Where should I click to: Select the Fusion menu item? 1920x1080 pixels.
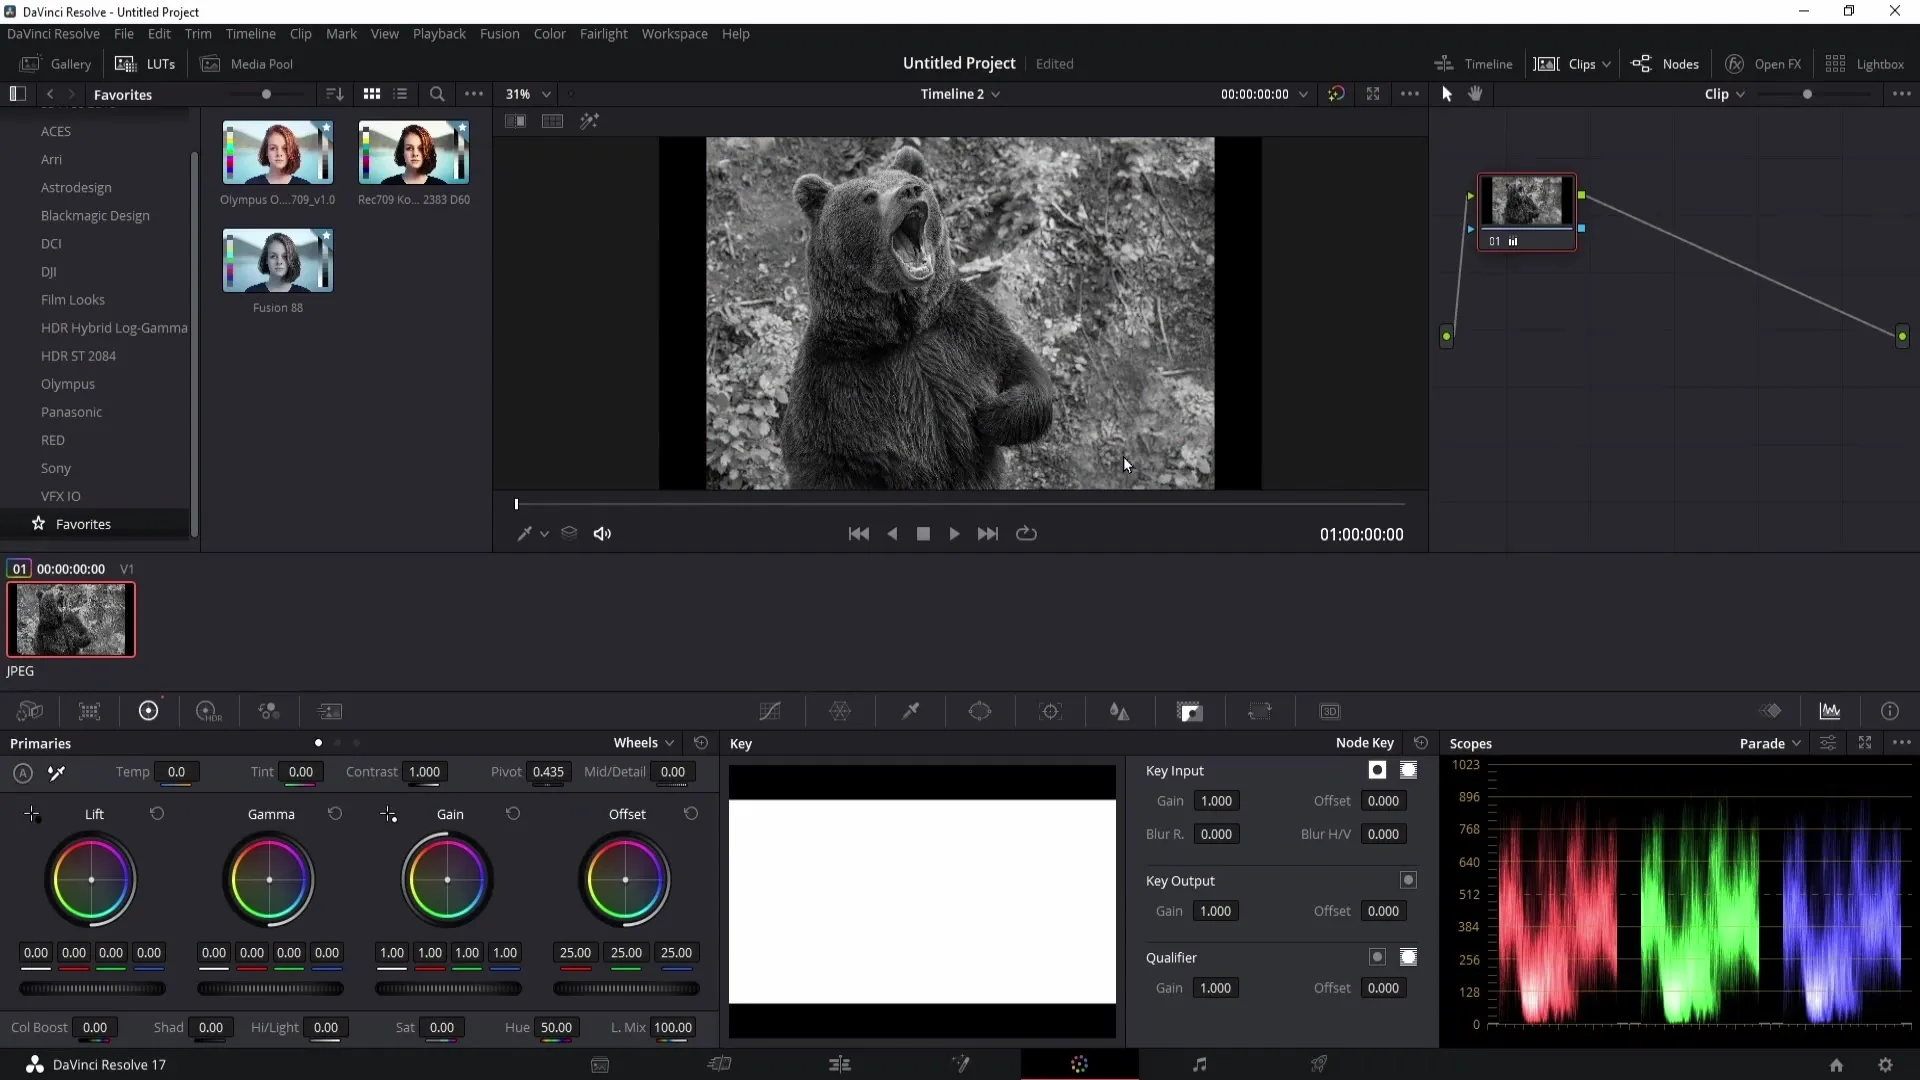click(x=498, y=33)
